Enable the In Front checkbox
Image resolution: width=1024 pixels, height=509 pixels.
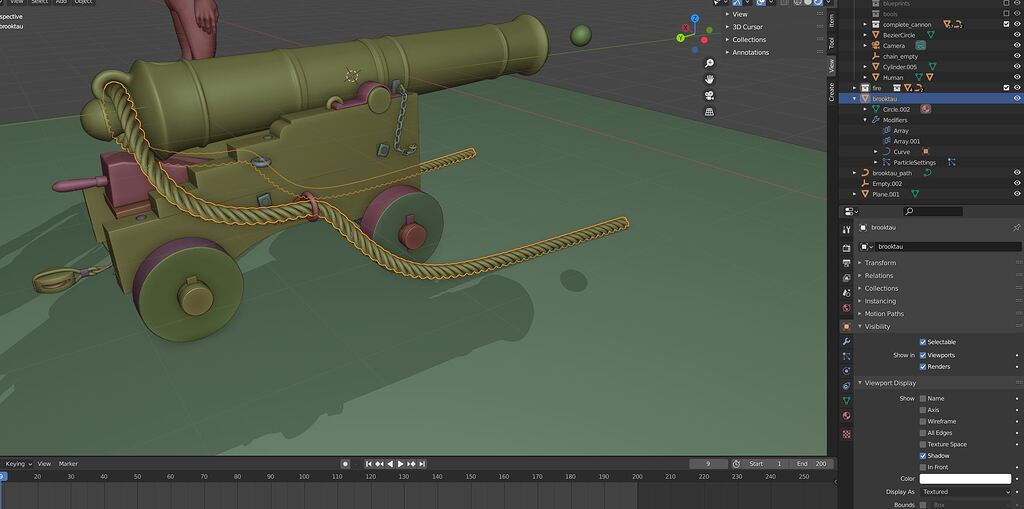923,467
